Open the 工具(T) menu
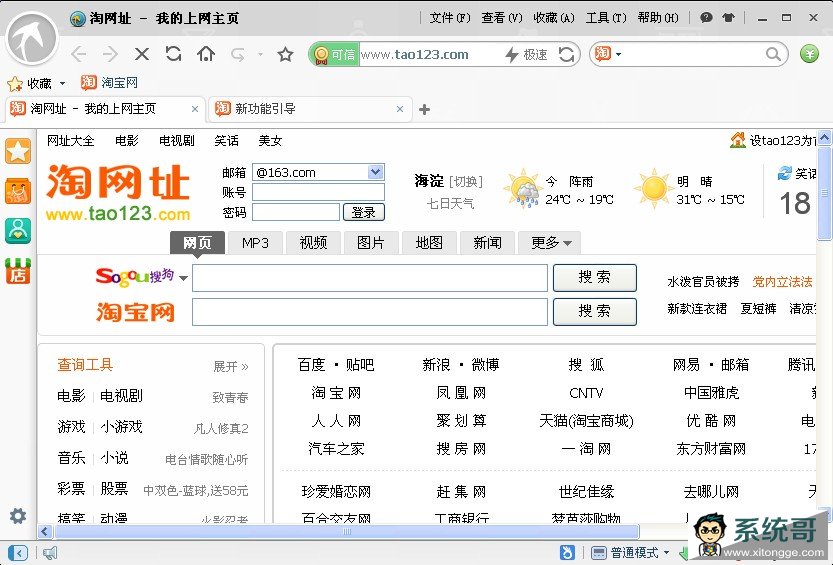833x565 pixels. pyautogui.click(x=606, y=18)
